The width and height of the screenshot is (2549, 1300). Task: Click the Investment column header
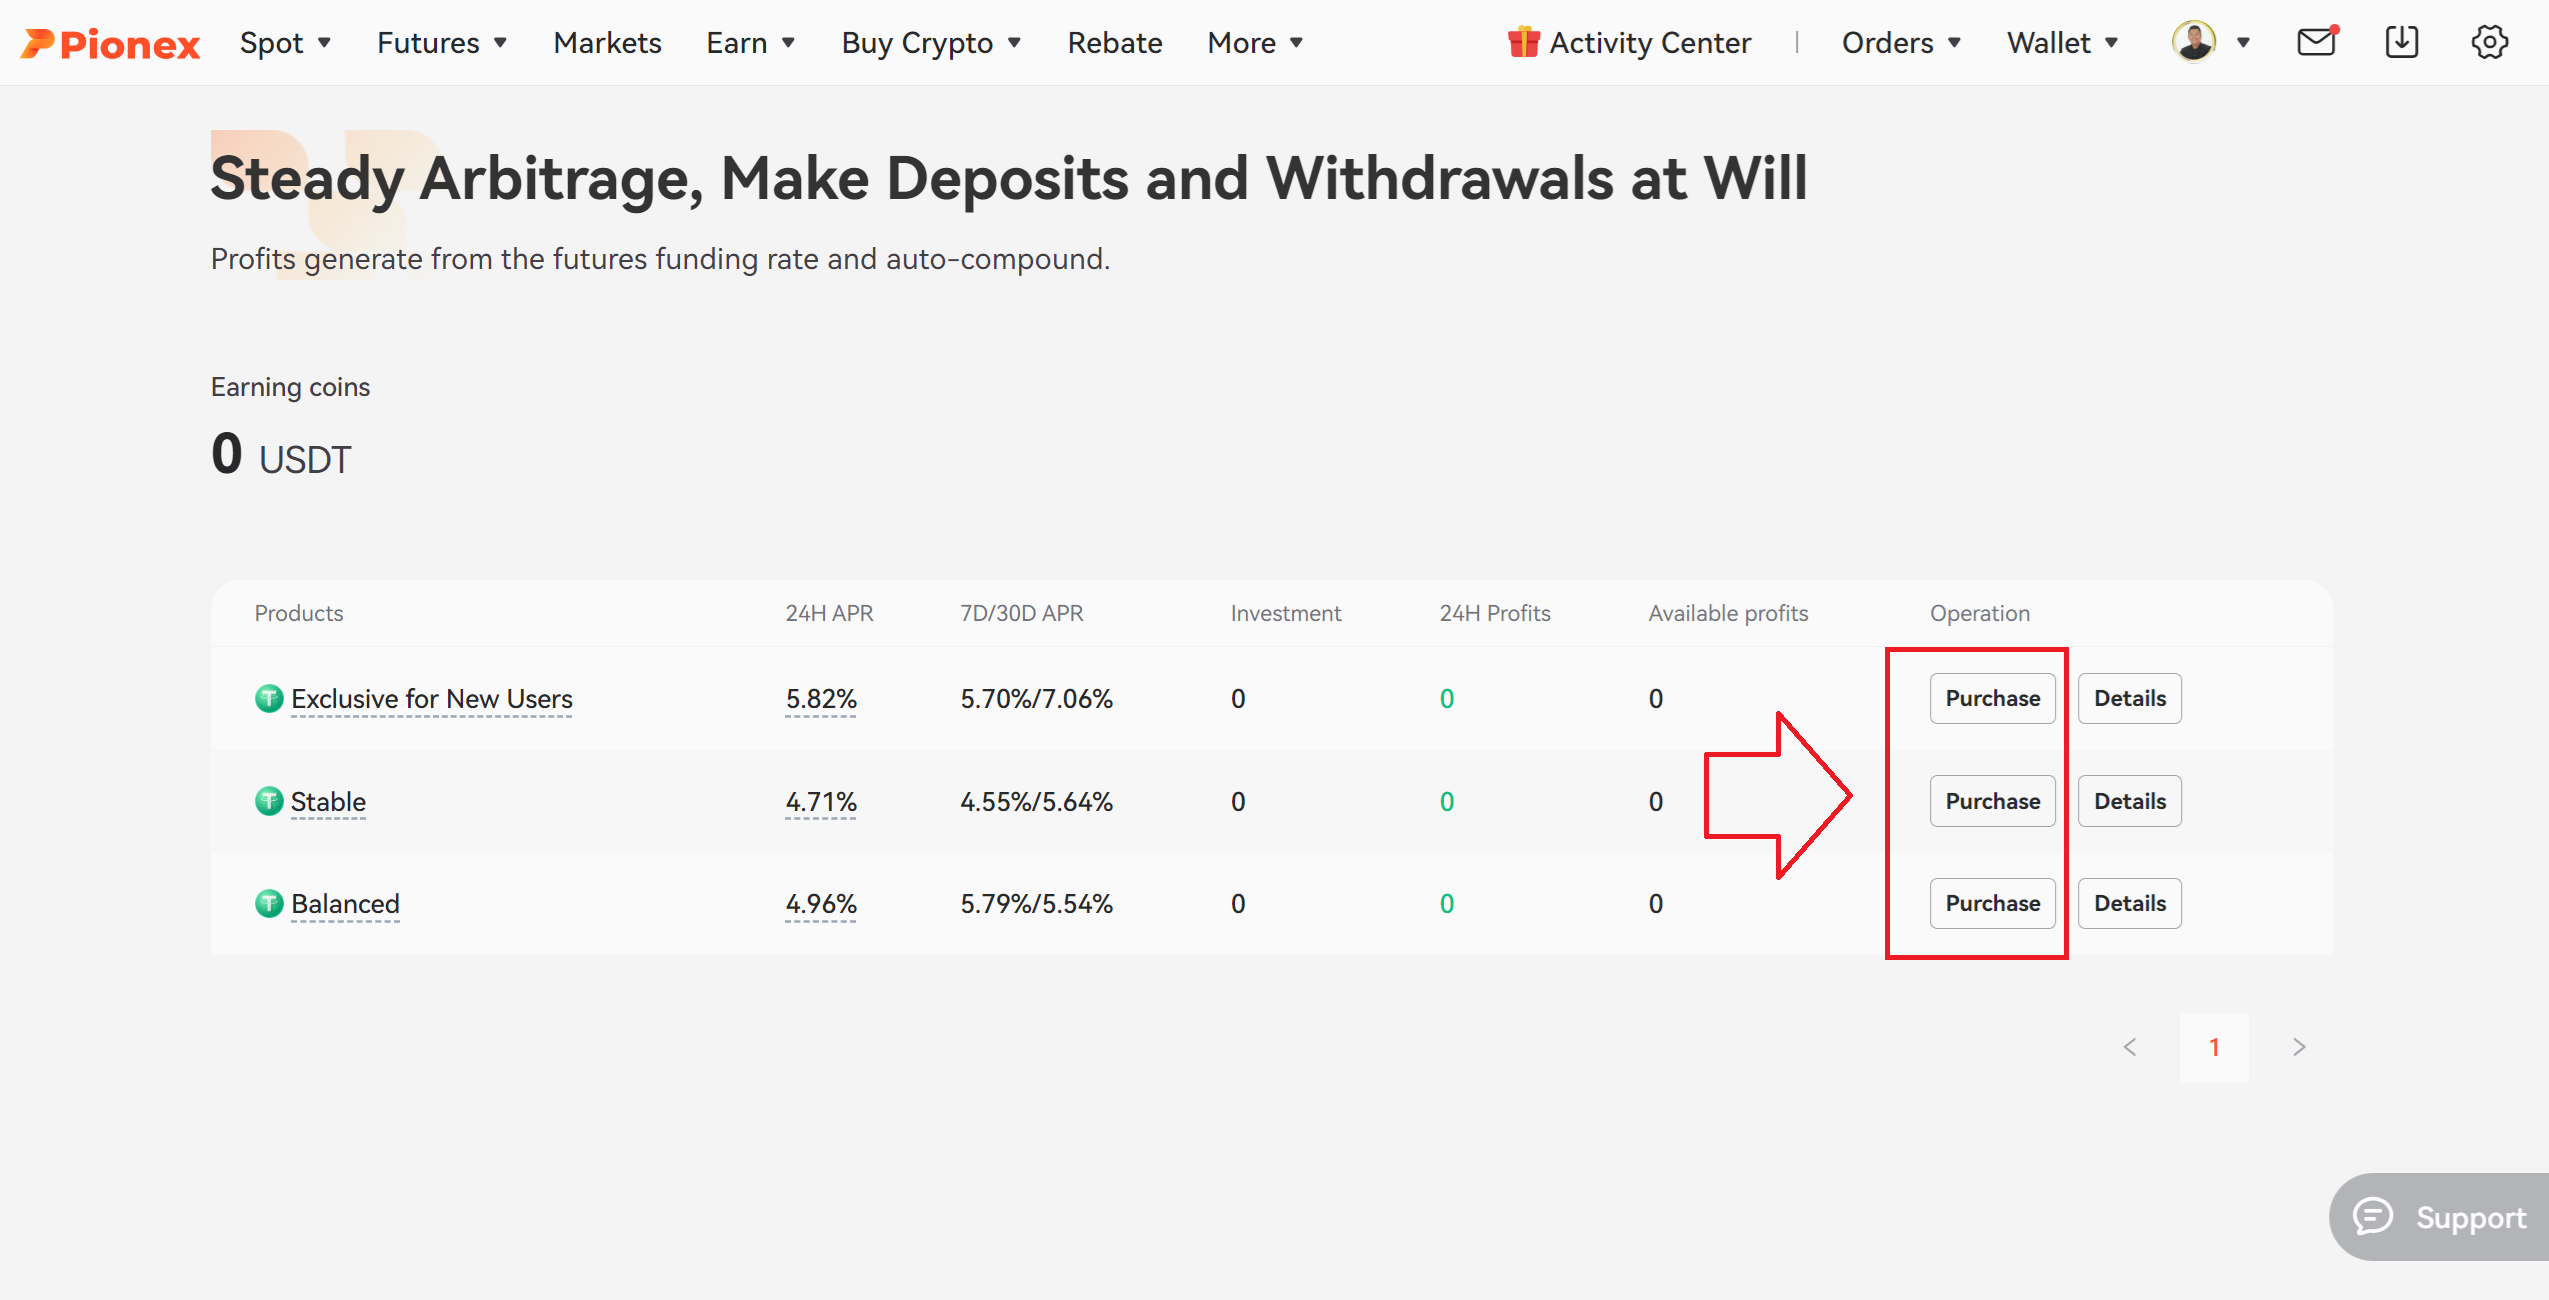1285,613
